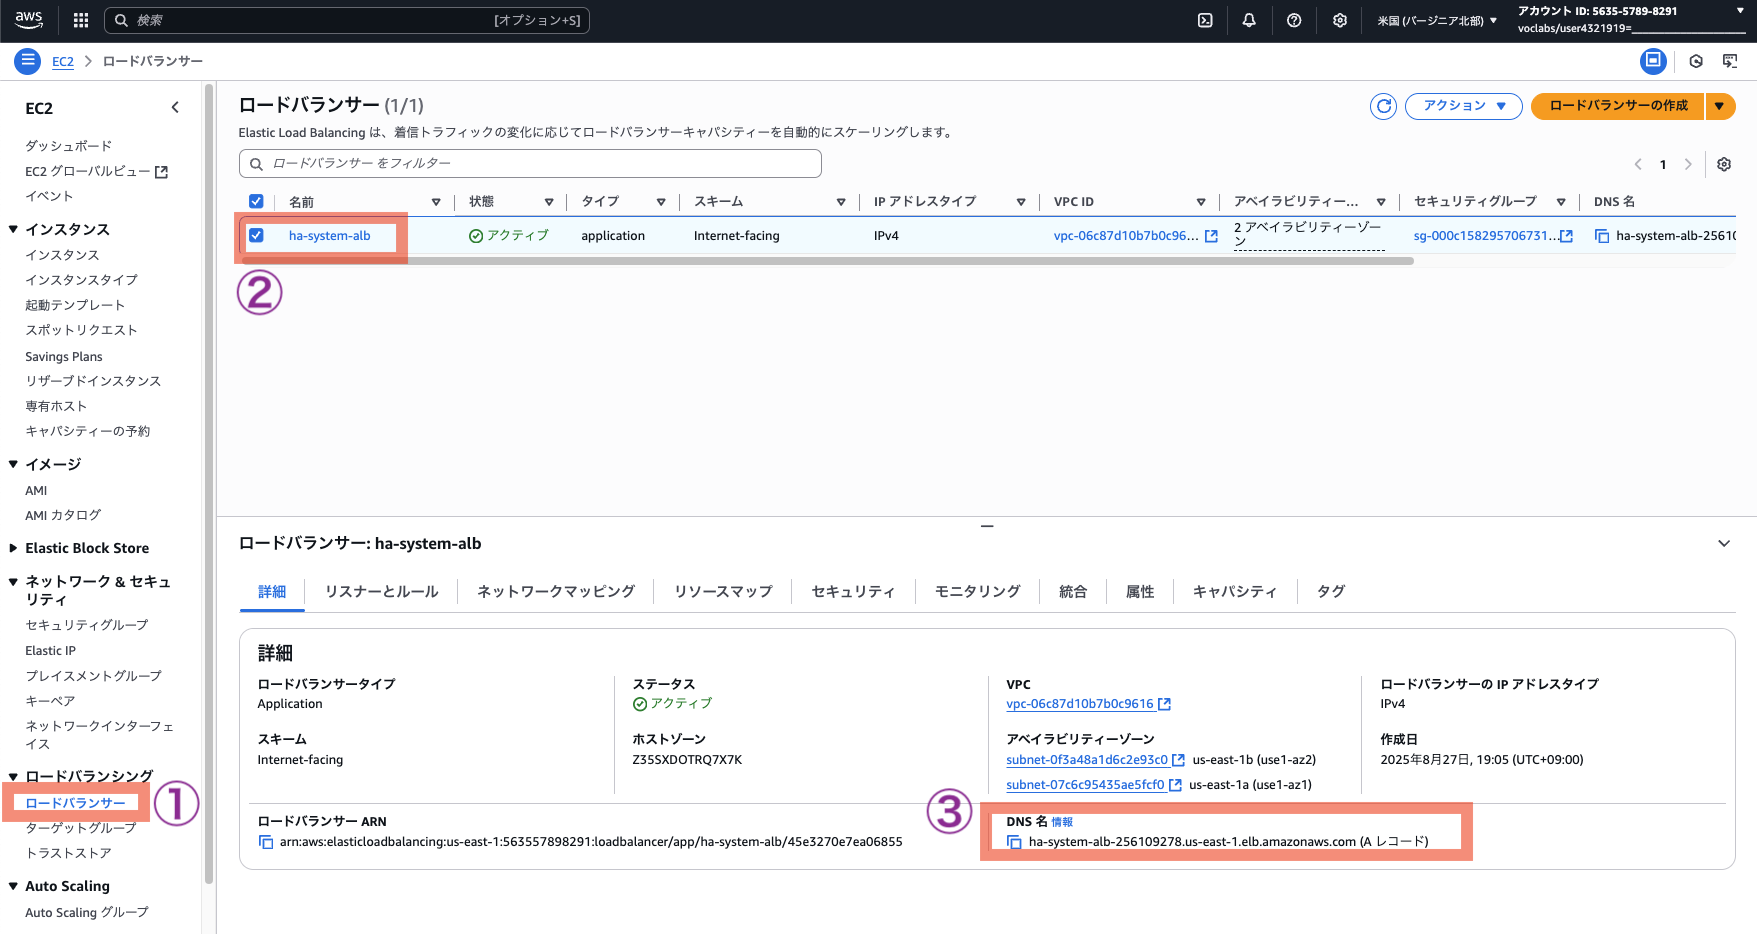Expand the Elastic Block Store section
The height and width of the screenshot is (934, 1757).
pyautogui.click(x=13, y=548)
